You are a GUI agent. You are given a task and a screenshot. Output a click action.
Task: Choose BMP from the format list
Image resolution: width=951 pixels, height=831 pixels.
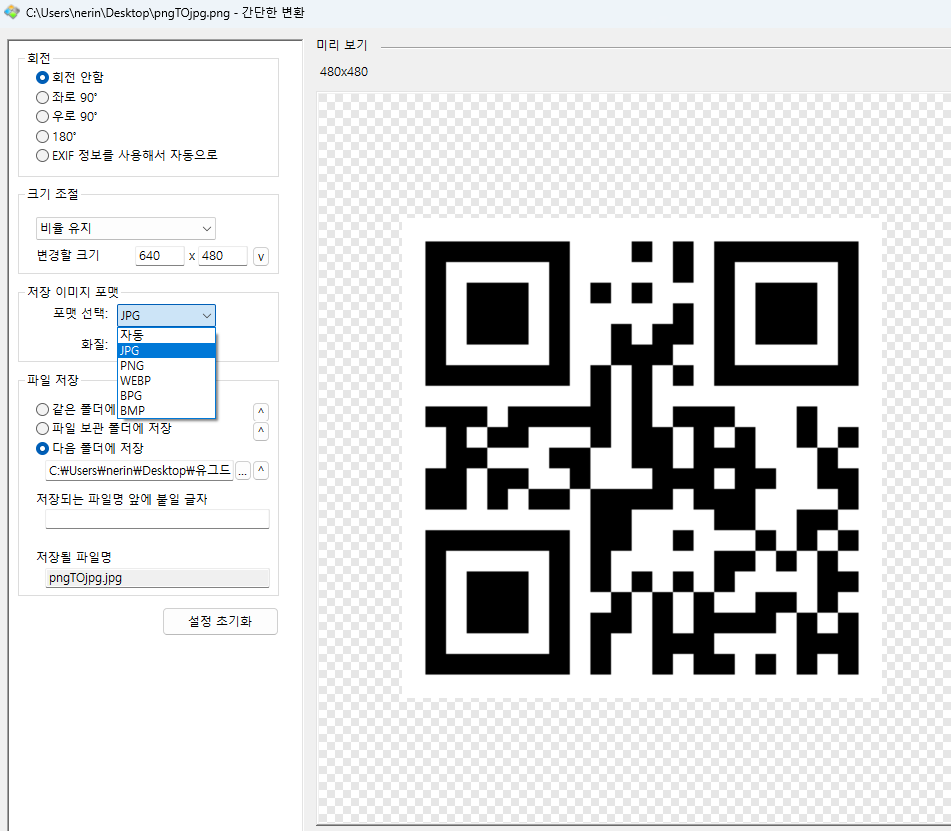166,411
